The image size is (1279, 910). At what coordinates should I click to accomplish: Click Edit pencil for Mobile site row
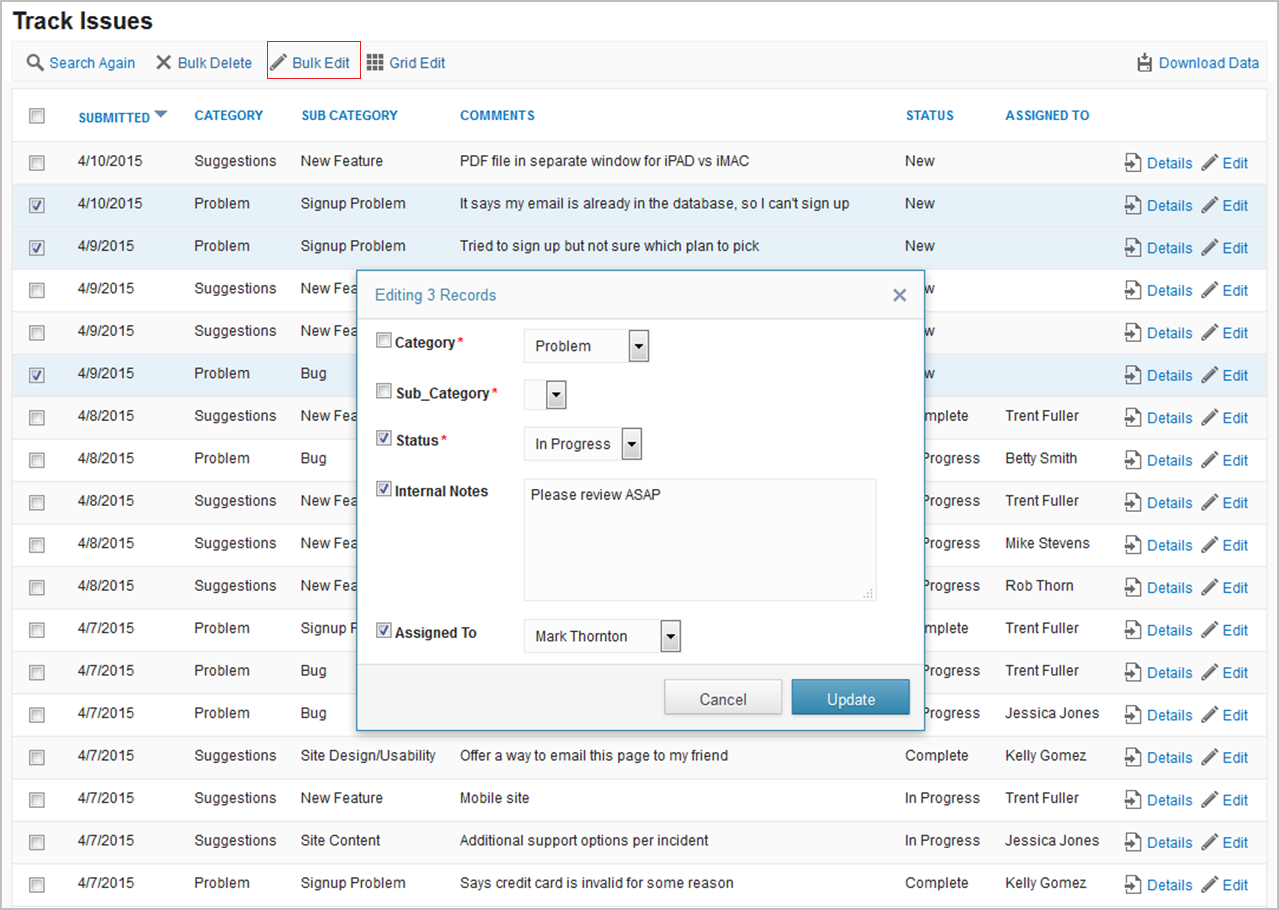(1210, 800)
